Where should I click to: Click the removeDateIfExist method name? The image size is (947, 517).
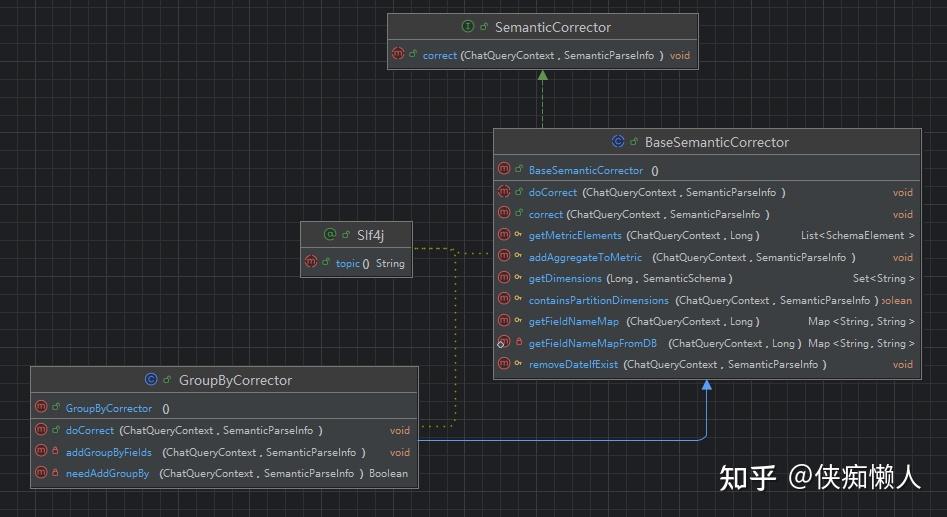pos(573,365)
